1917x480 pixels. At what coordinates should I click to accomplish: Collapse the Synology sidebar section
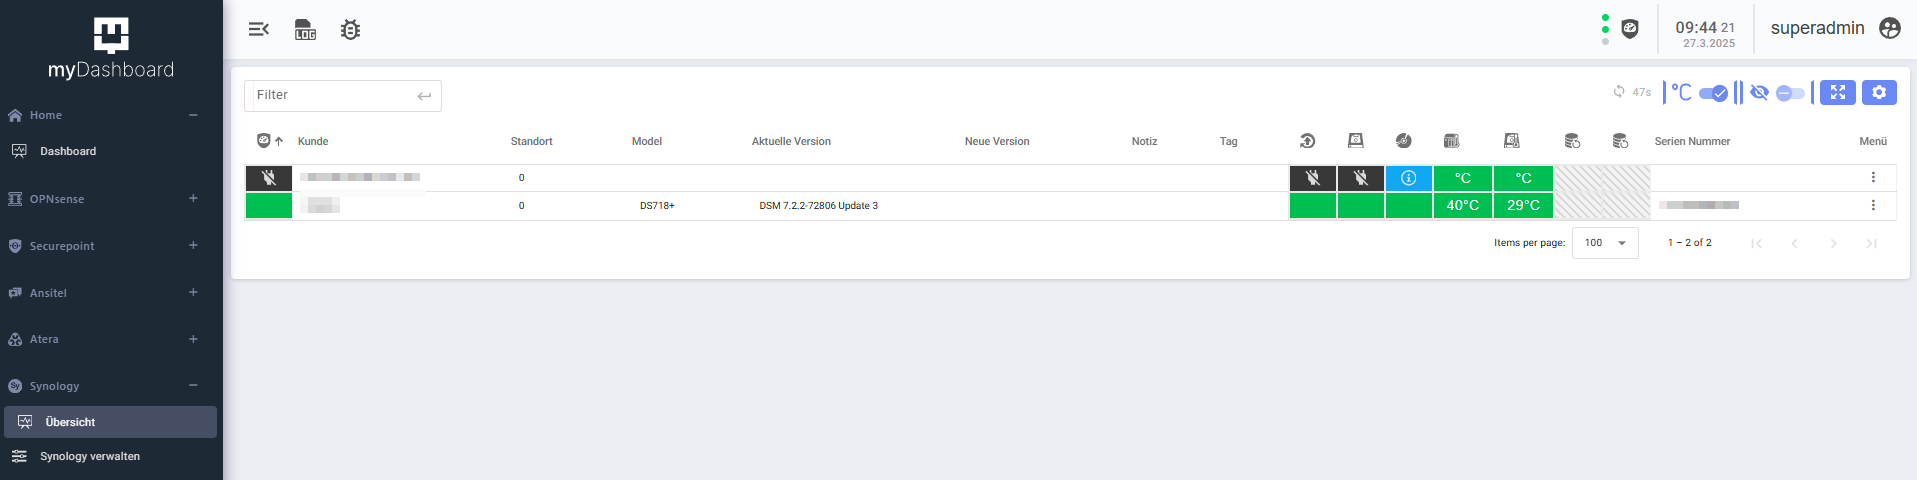tap(193, 385)
